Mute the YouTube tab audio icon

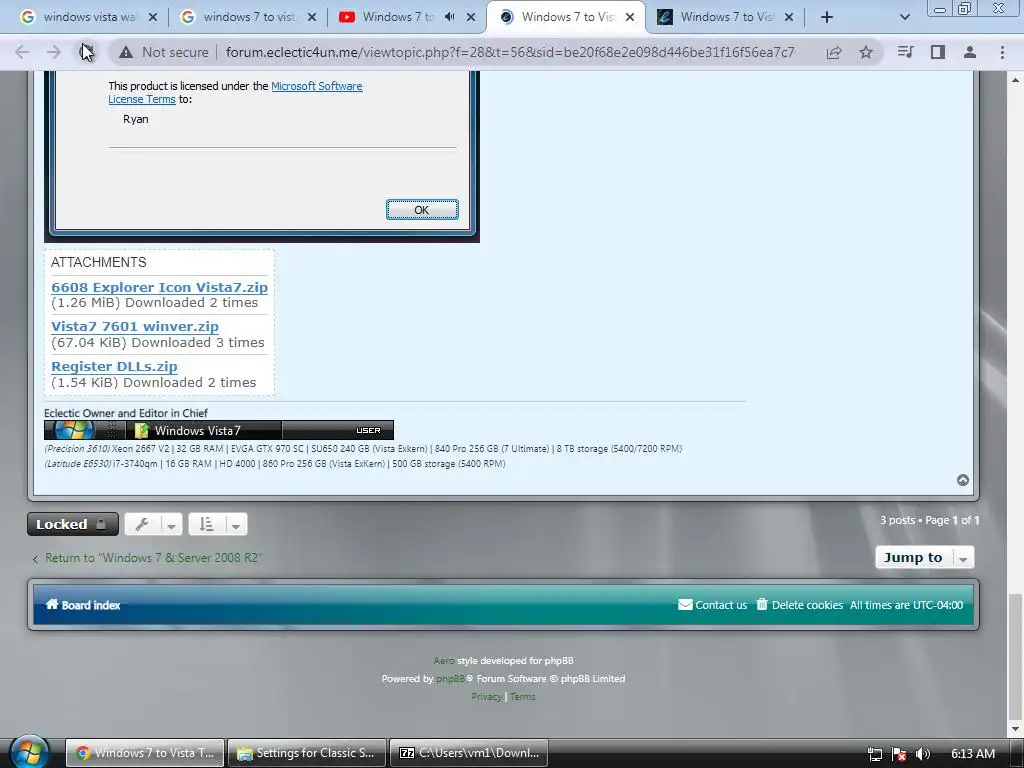[449, 17]
